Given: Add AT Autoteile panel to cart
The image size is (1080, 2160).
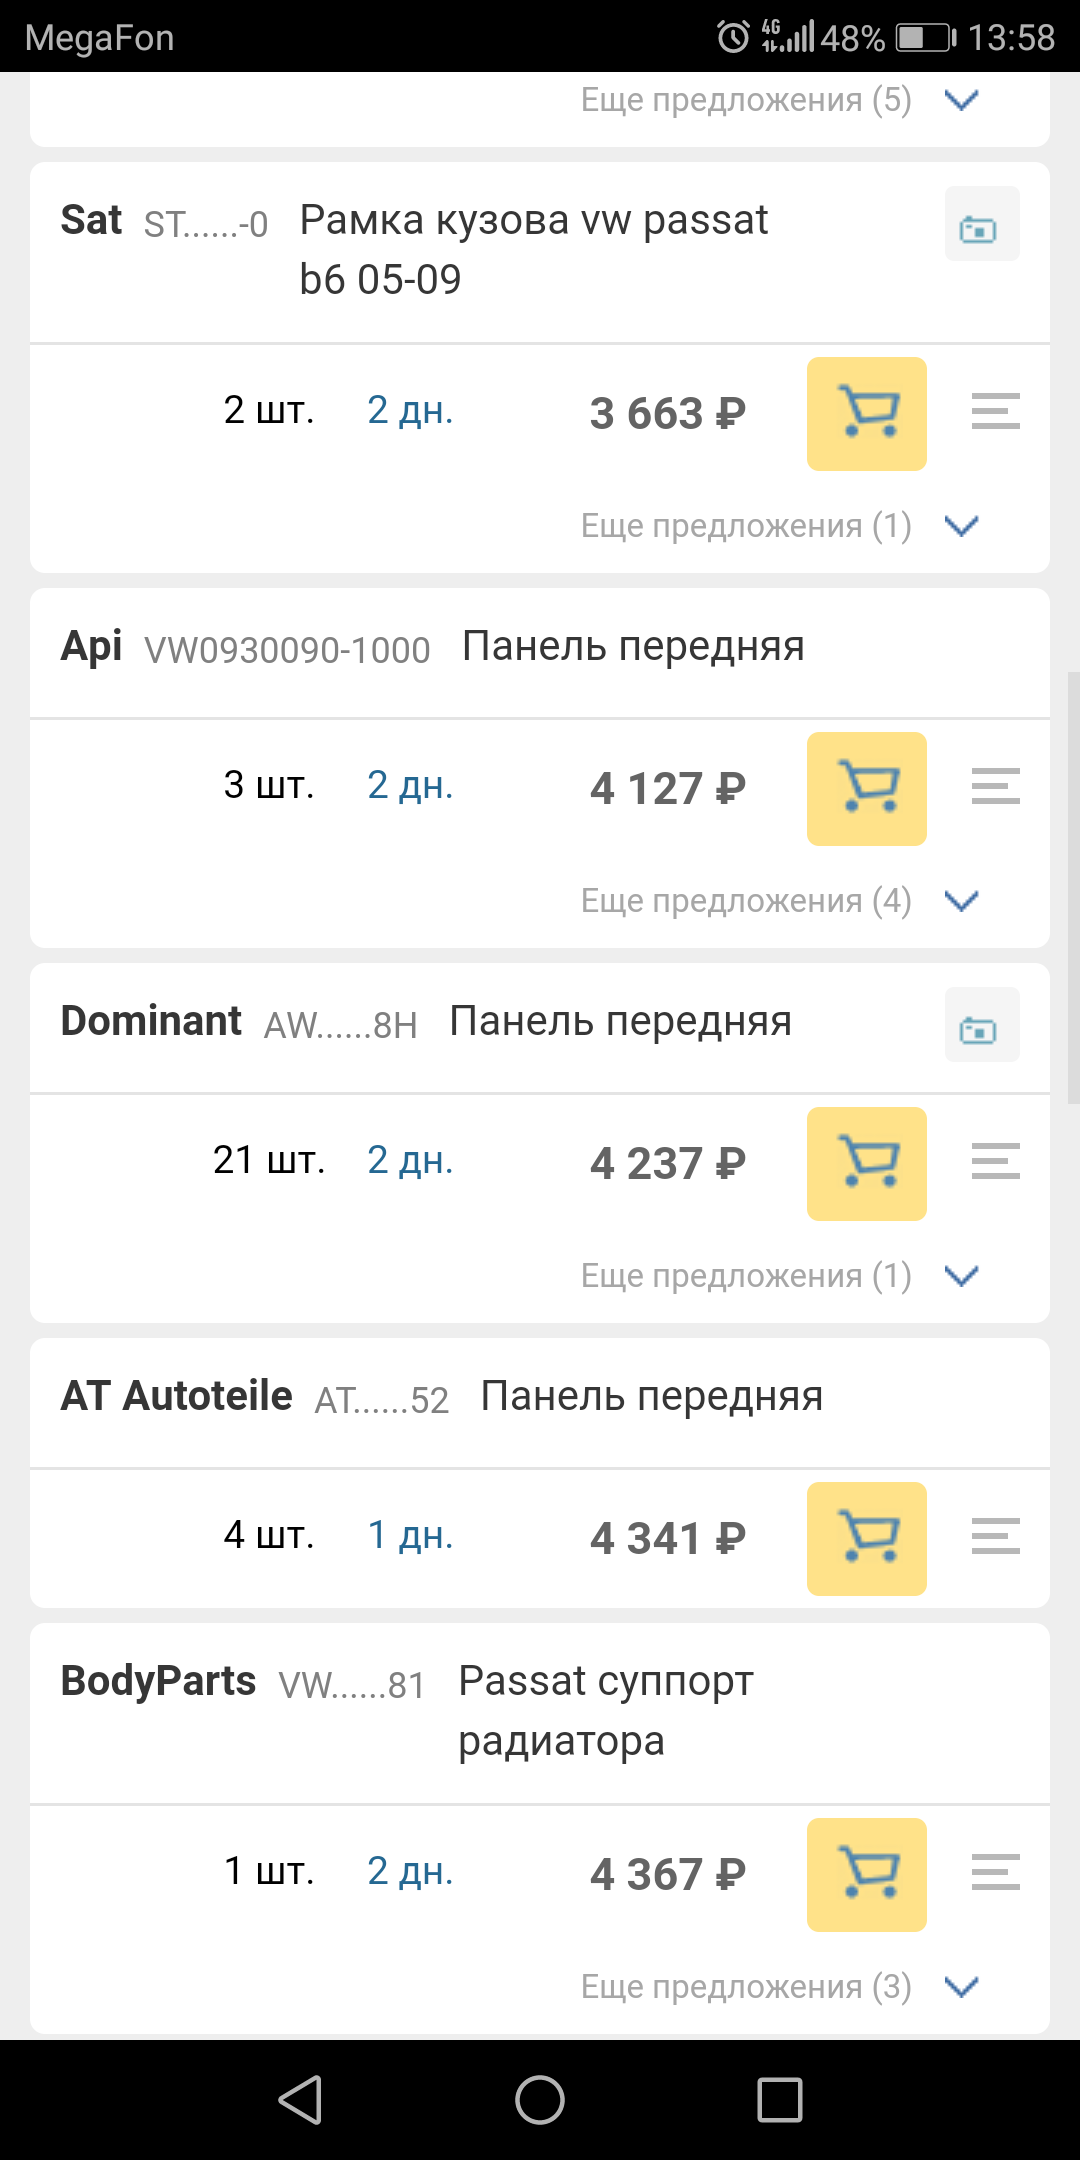Looking at the screenshot, I should coord(866,1538).
